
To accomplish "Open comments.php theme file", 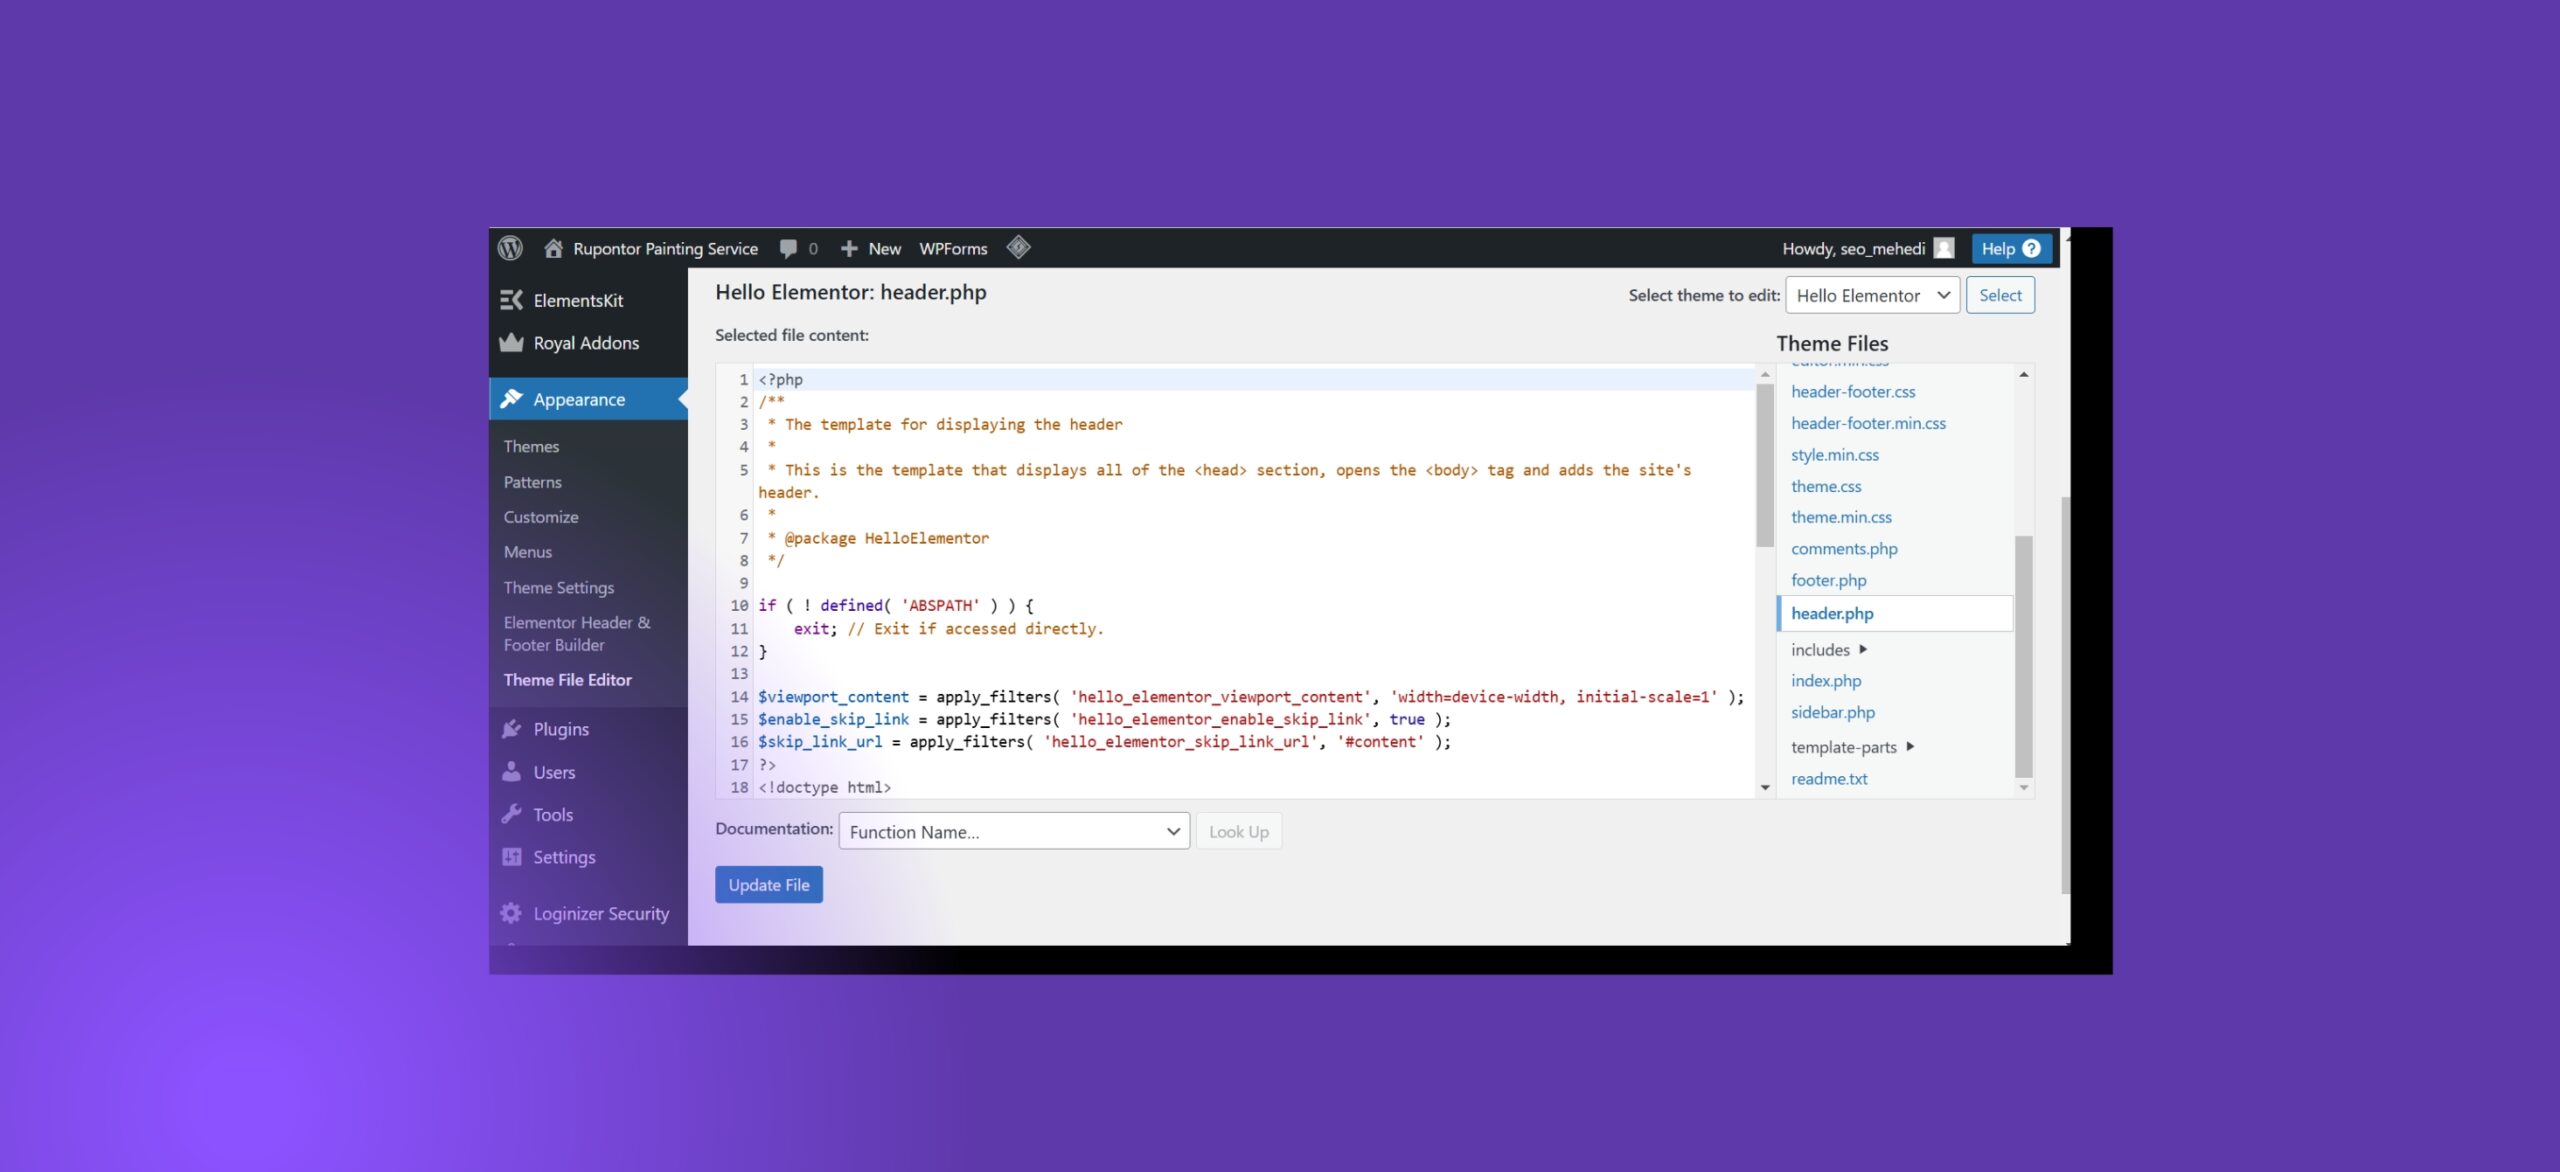I will pos(1844,549).
